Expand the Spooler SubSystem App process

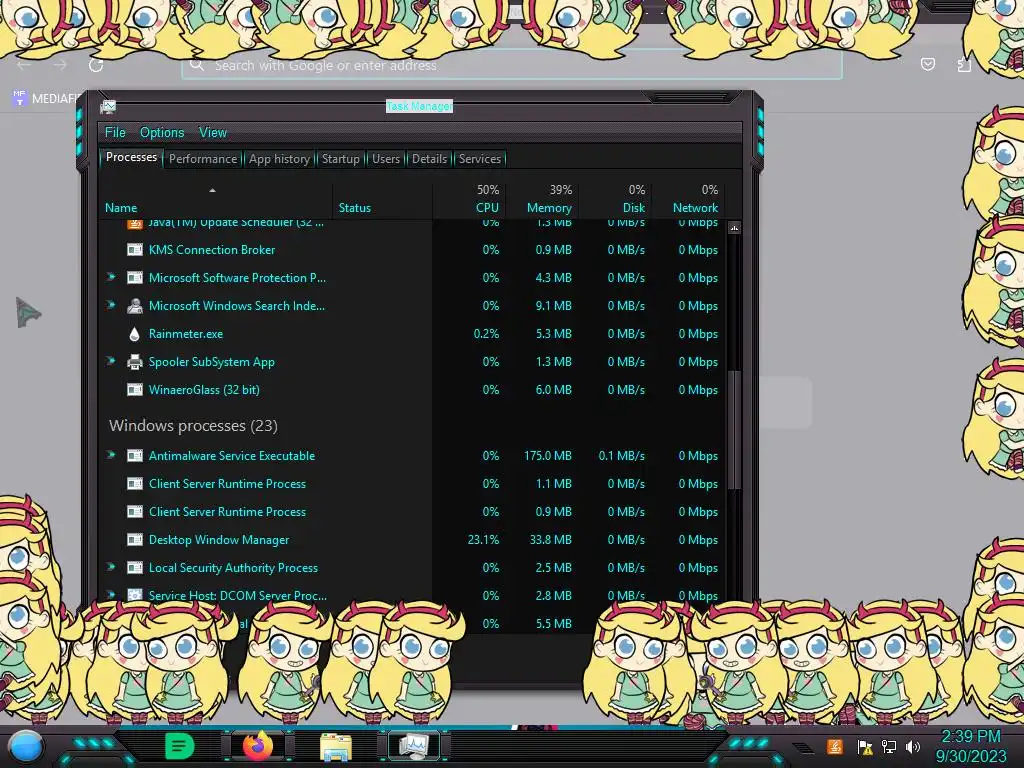click(111, 361)
